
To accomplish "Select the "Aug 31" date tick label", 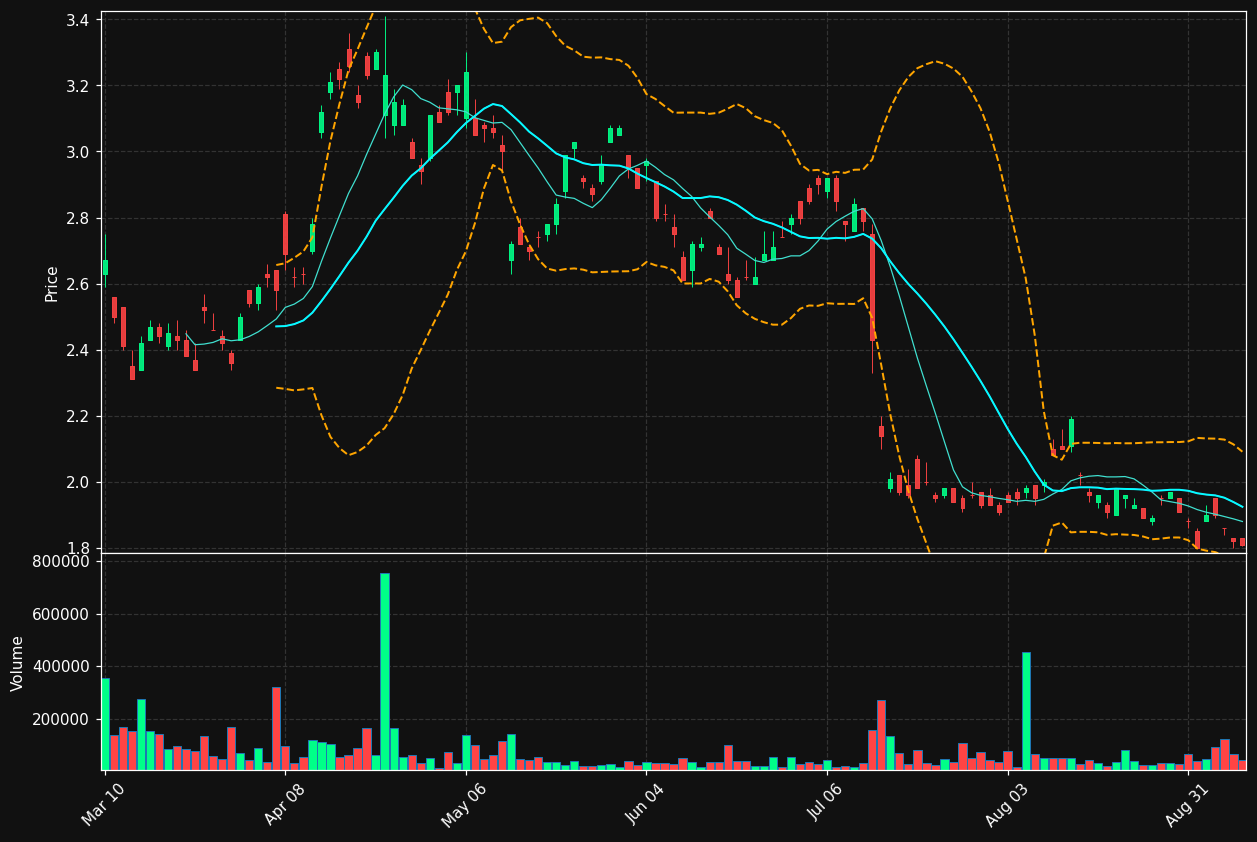I will click(1187, 805).
